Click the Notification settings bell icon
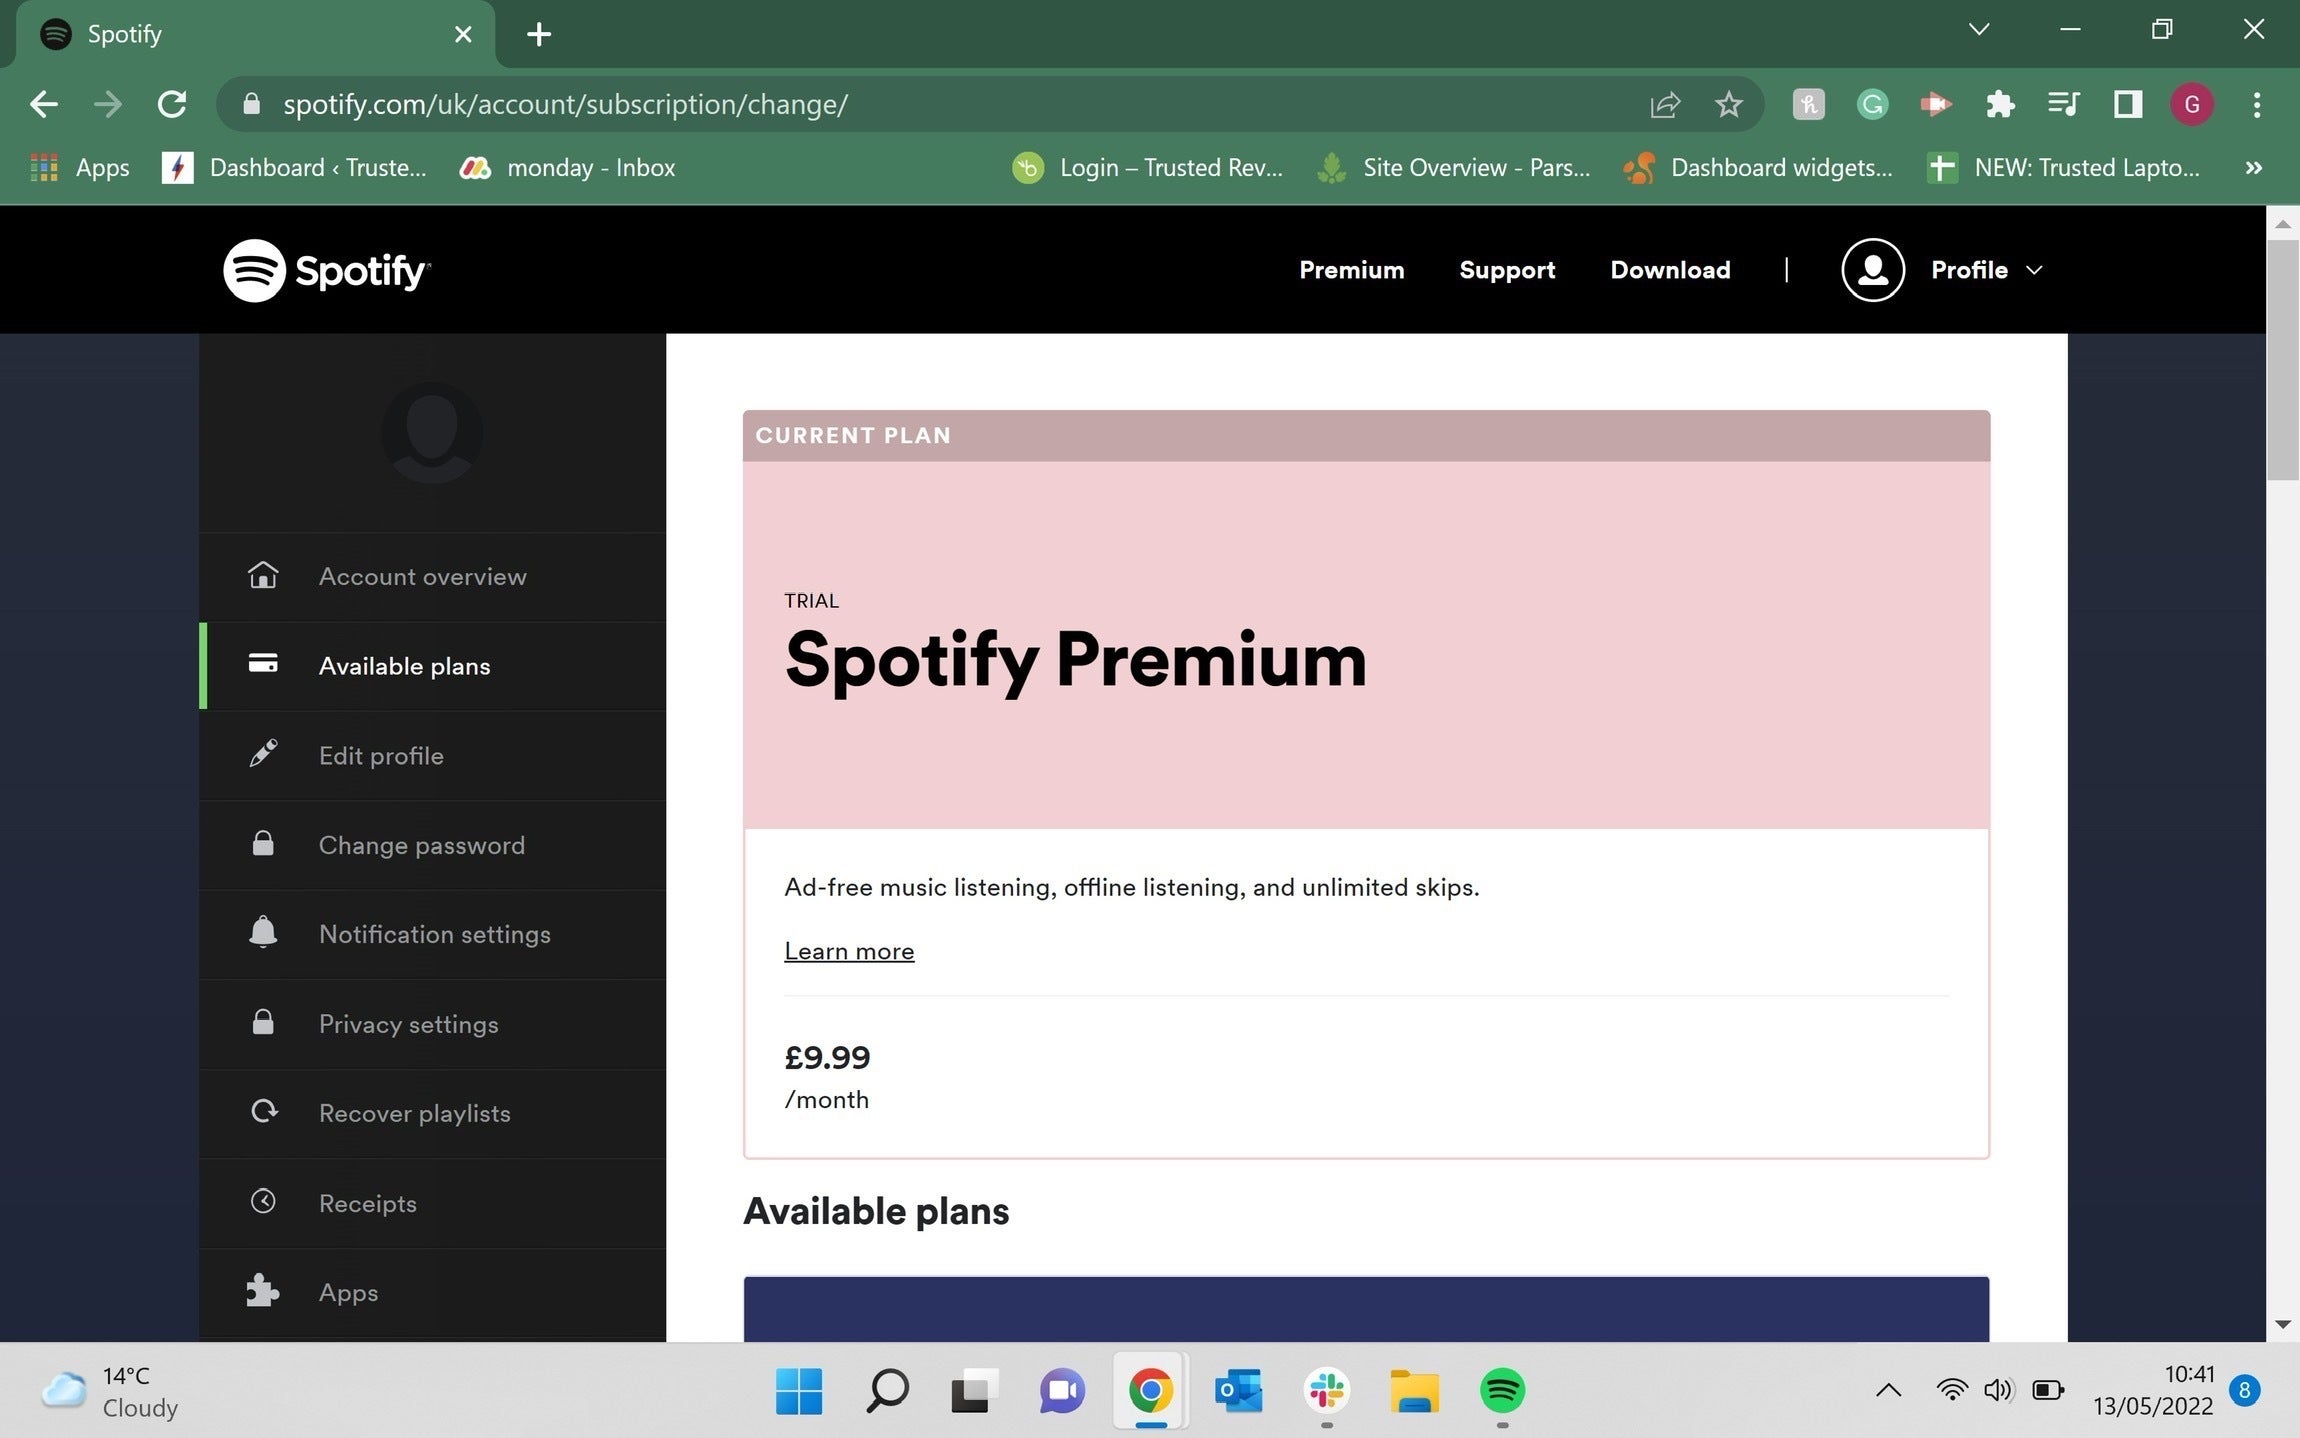Image resolution: width=2300 pixels, height=1438 pixels. pos(263,932)
